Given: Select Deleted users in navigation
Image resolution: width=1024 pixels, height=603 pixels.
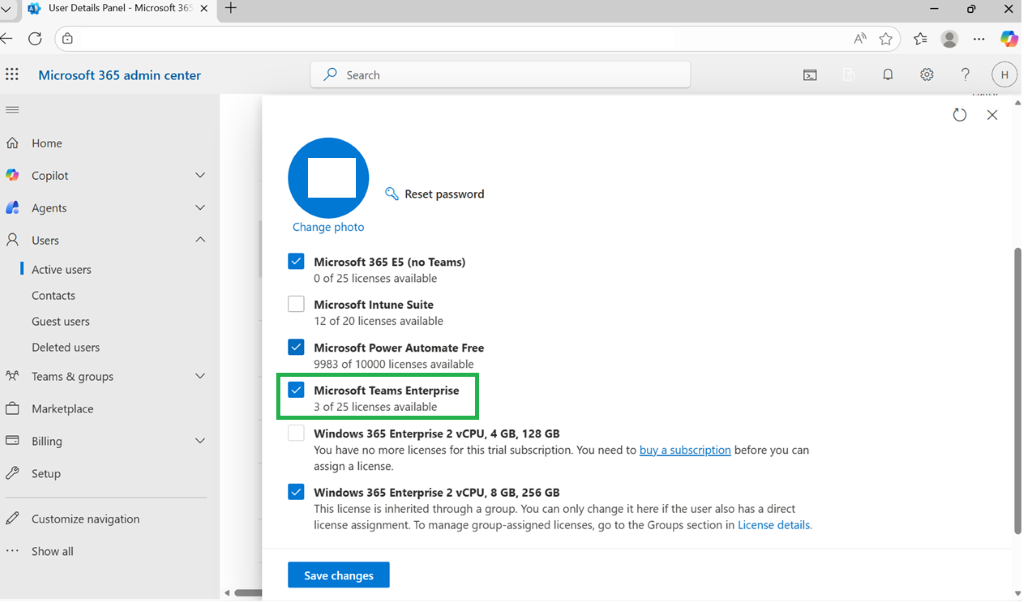Looking at the screenshot, I should 66,348.
